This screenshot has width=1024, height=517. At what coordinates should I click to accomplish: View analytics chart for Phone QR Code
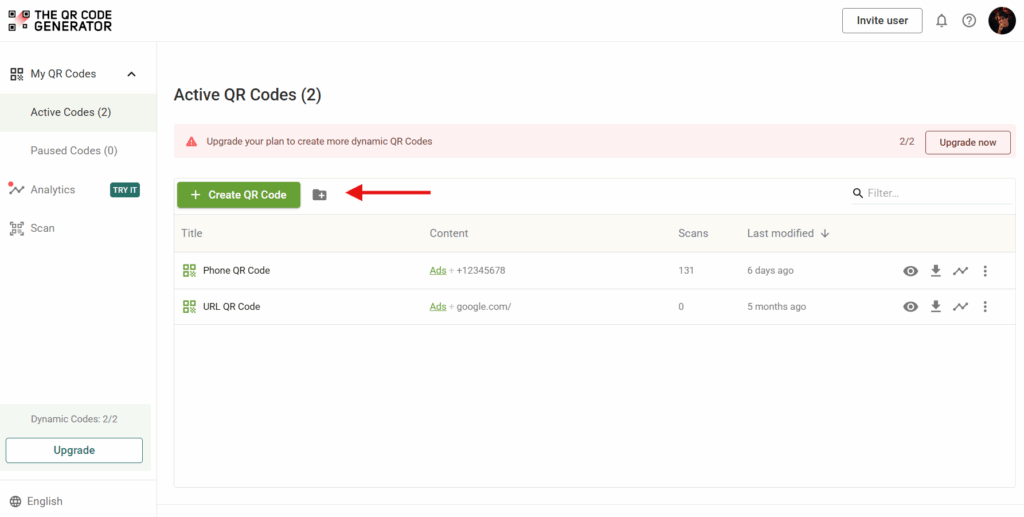[x=960, y=270]
